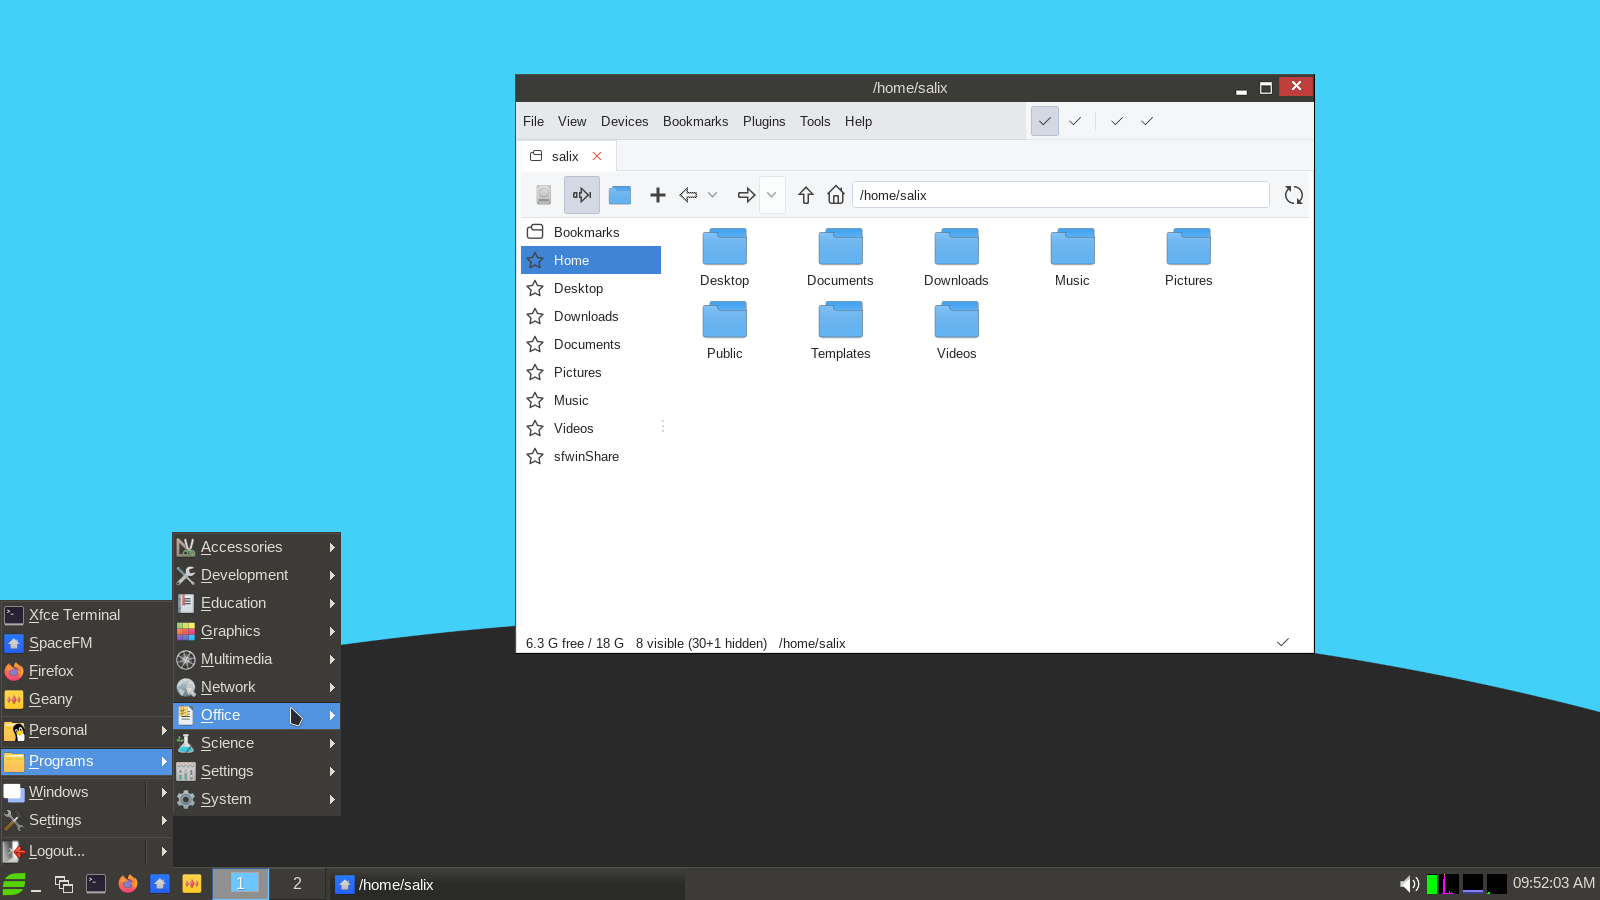Screen dimensions: 1600x900
Task: Select the Templates folder icon
Action: tap(841, 320)
